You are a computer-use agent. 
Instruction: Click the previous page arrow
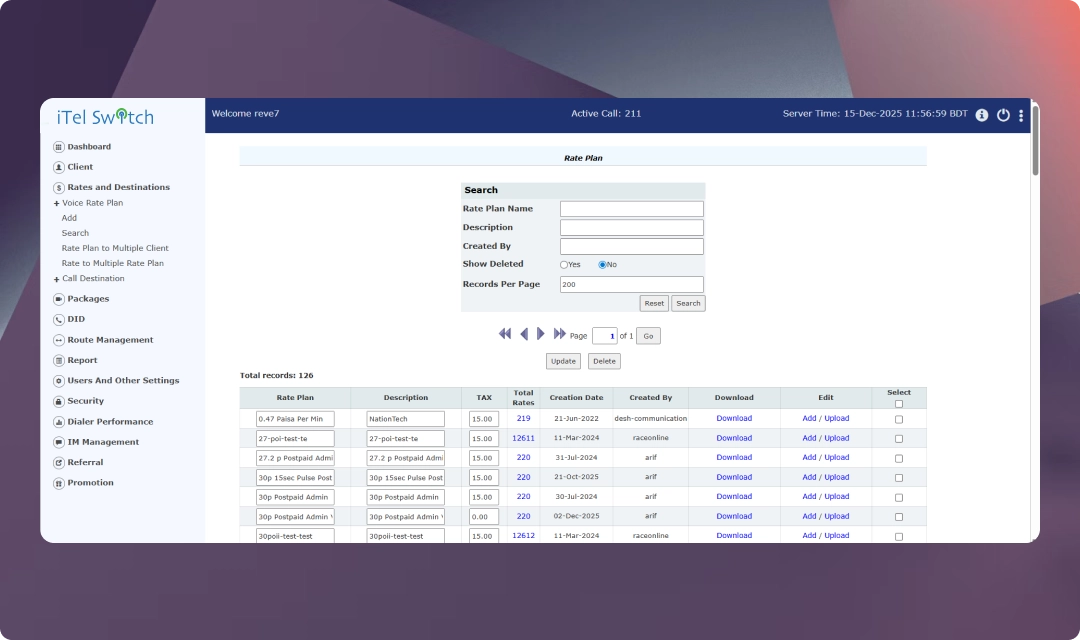tap(523, 334)
